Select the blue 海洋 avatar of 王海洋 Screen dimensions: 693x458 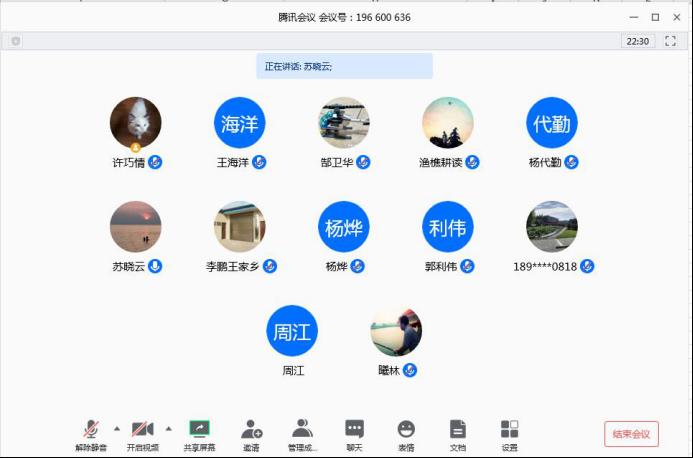[239, 123]
